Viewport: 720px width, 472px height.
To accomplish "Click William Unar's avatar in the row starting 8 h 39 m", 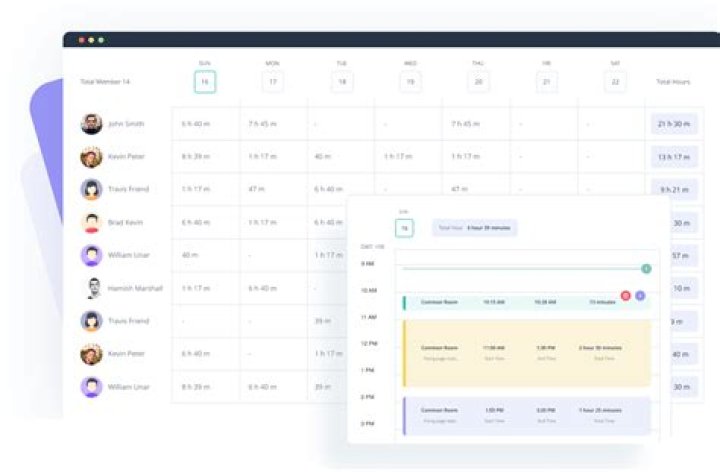I will [91, 387].
